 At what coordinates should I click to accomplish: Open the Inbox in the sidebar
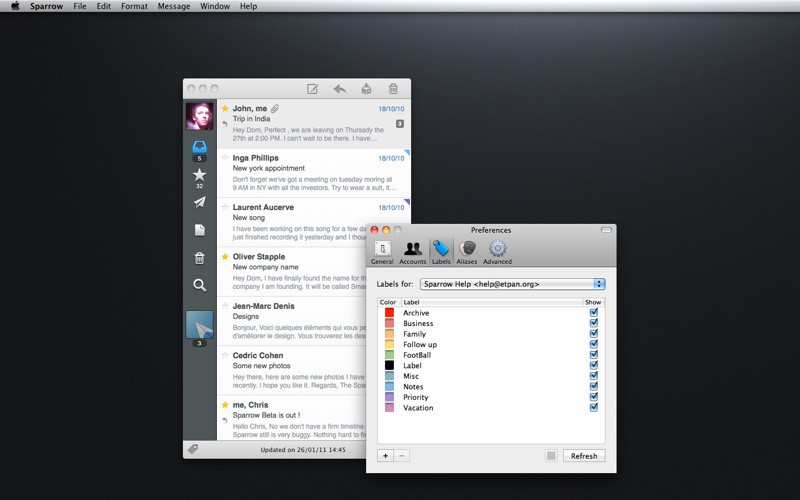199,148
